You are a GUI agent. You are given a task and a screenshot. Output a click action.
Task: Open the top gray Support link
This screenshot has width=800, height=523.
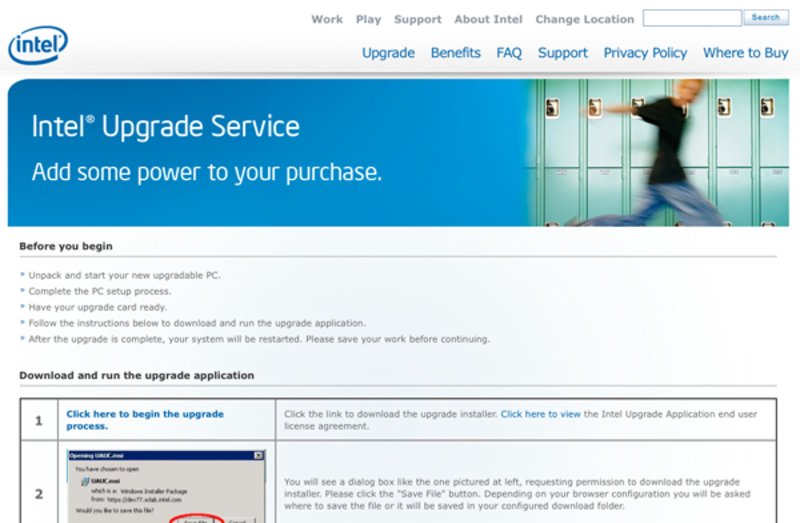[417, 19]
